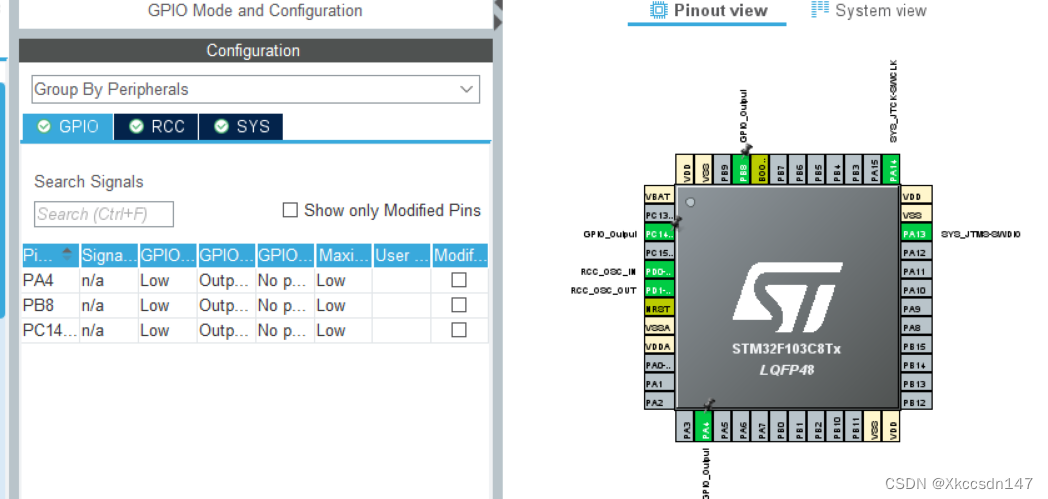This screenshot has width=1048, height=499.
Task: Select the PC14.. row in GPIO table
Action: (255, 330)
